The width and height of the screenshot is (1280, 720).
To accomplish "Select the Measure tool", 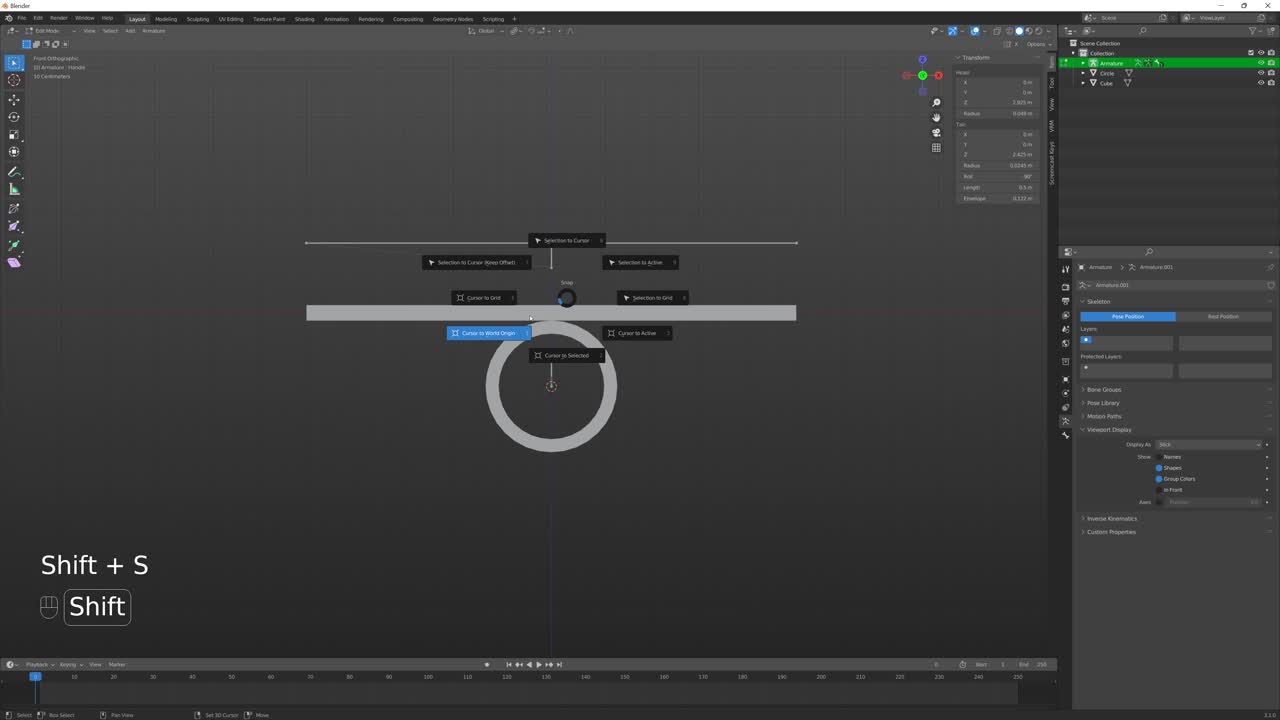I will [14, 190].
